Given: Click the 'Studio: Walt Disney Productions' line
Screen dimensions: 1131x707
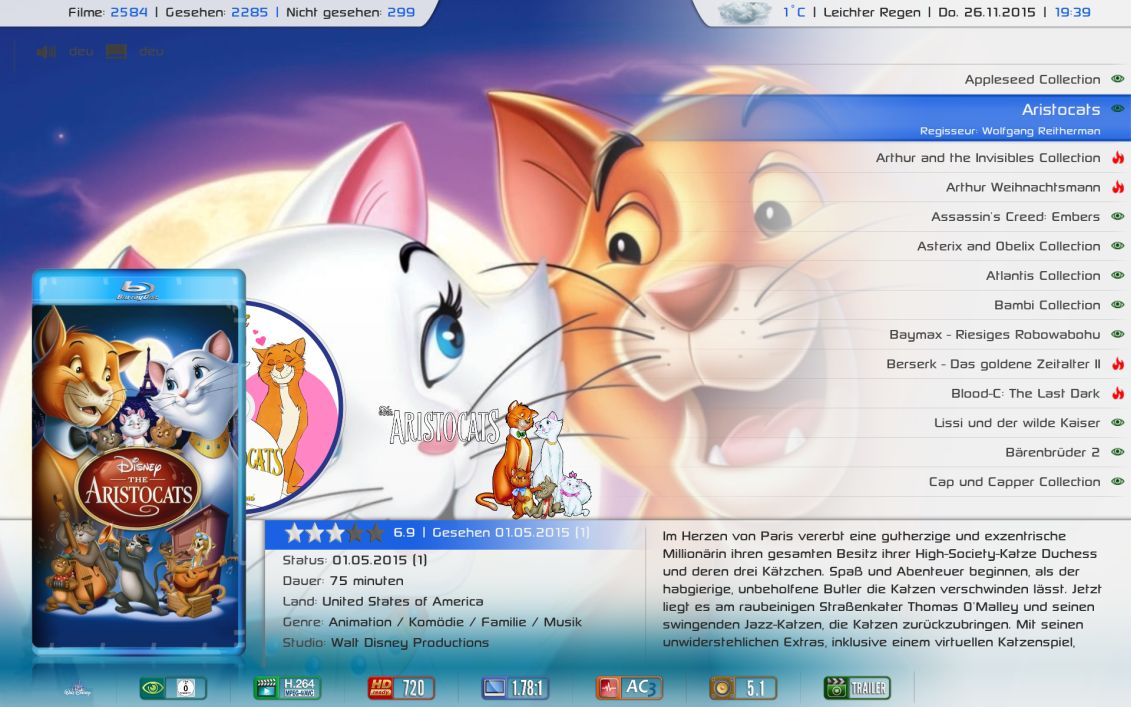Looking at the screenshot, I should [x=386, y=642].
